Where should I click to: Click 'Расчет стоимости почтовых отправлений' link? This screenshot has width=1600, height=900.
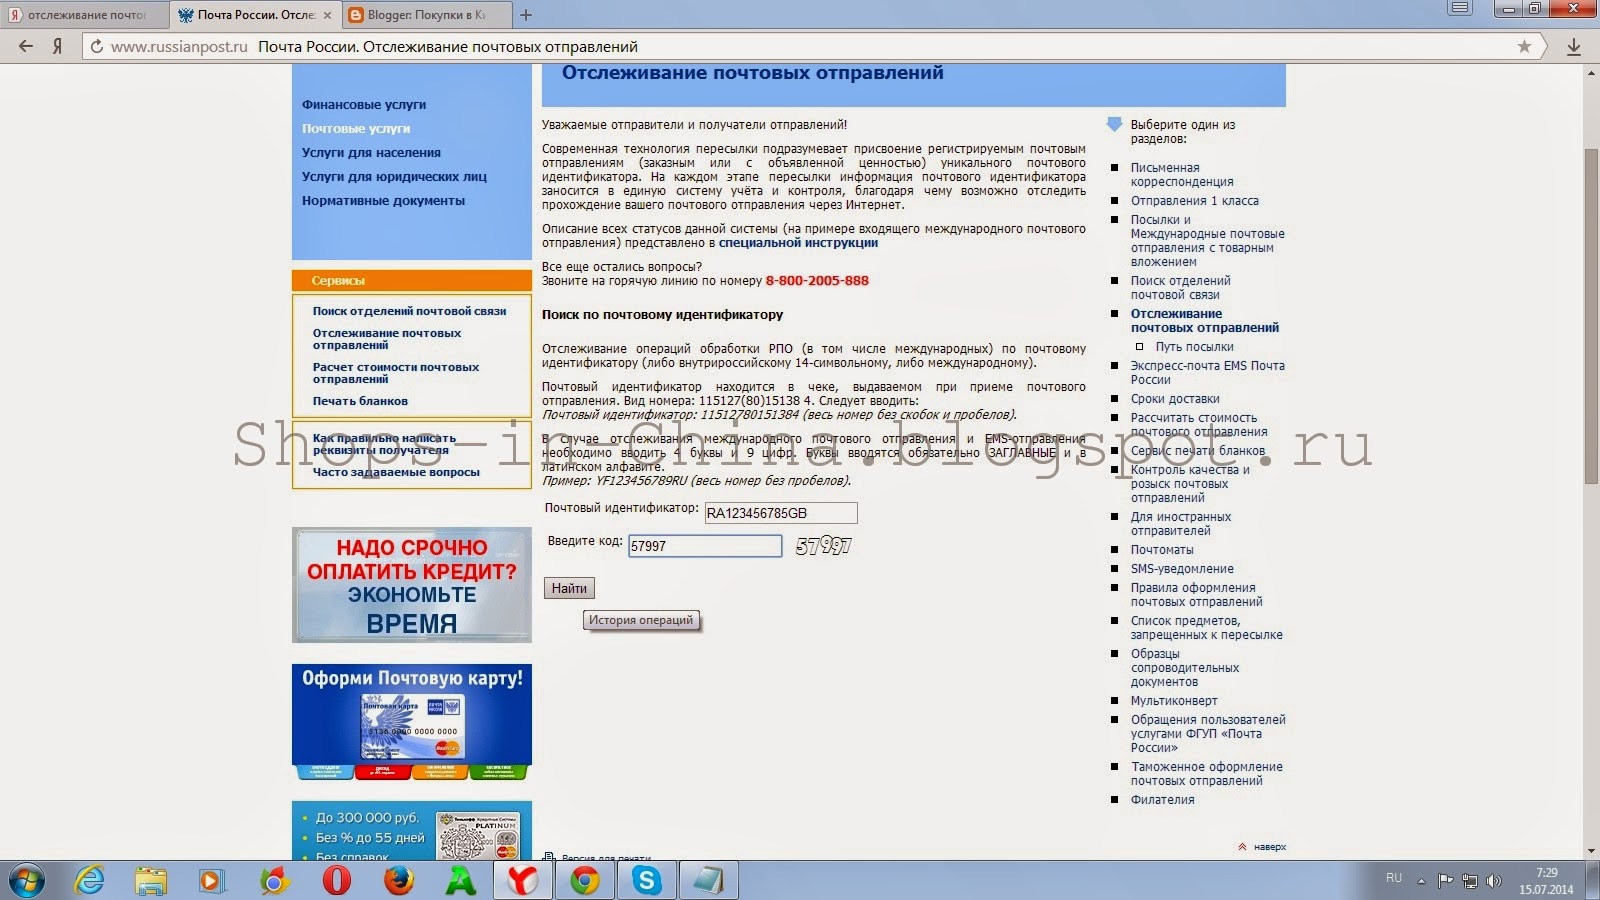pos(395,373)
